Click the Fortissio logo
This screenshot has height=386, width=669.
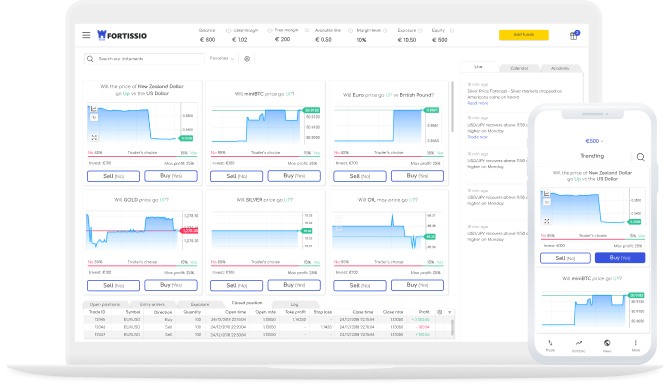[x=122, y=35]
